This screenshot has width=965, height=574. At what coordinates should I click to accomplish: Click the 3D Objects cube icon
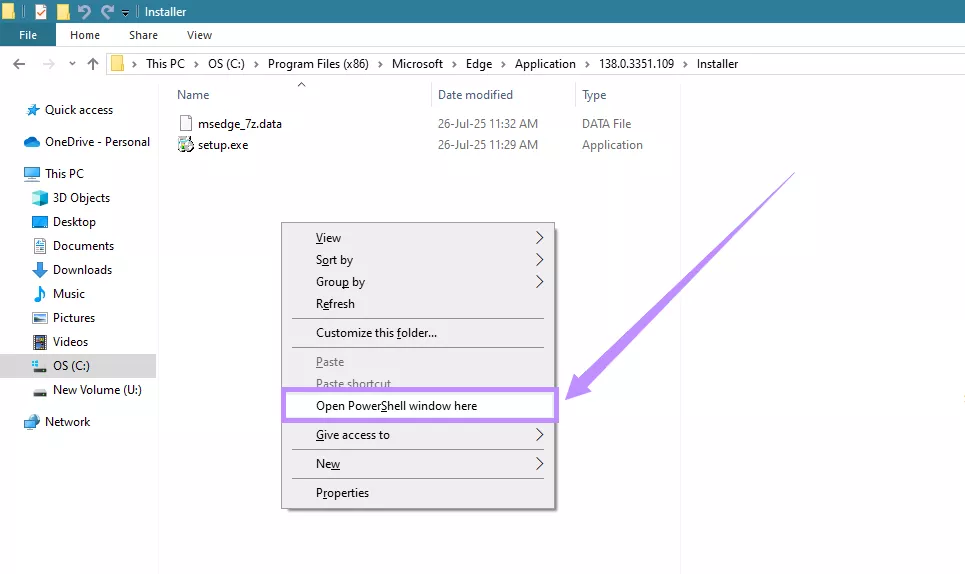coord(40,197)
